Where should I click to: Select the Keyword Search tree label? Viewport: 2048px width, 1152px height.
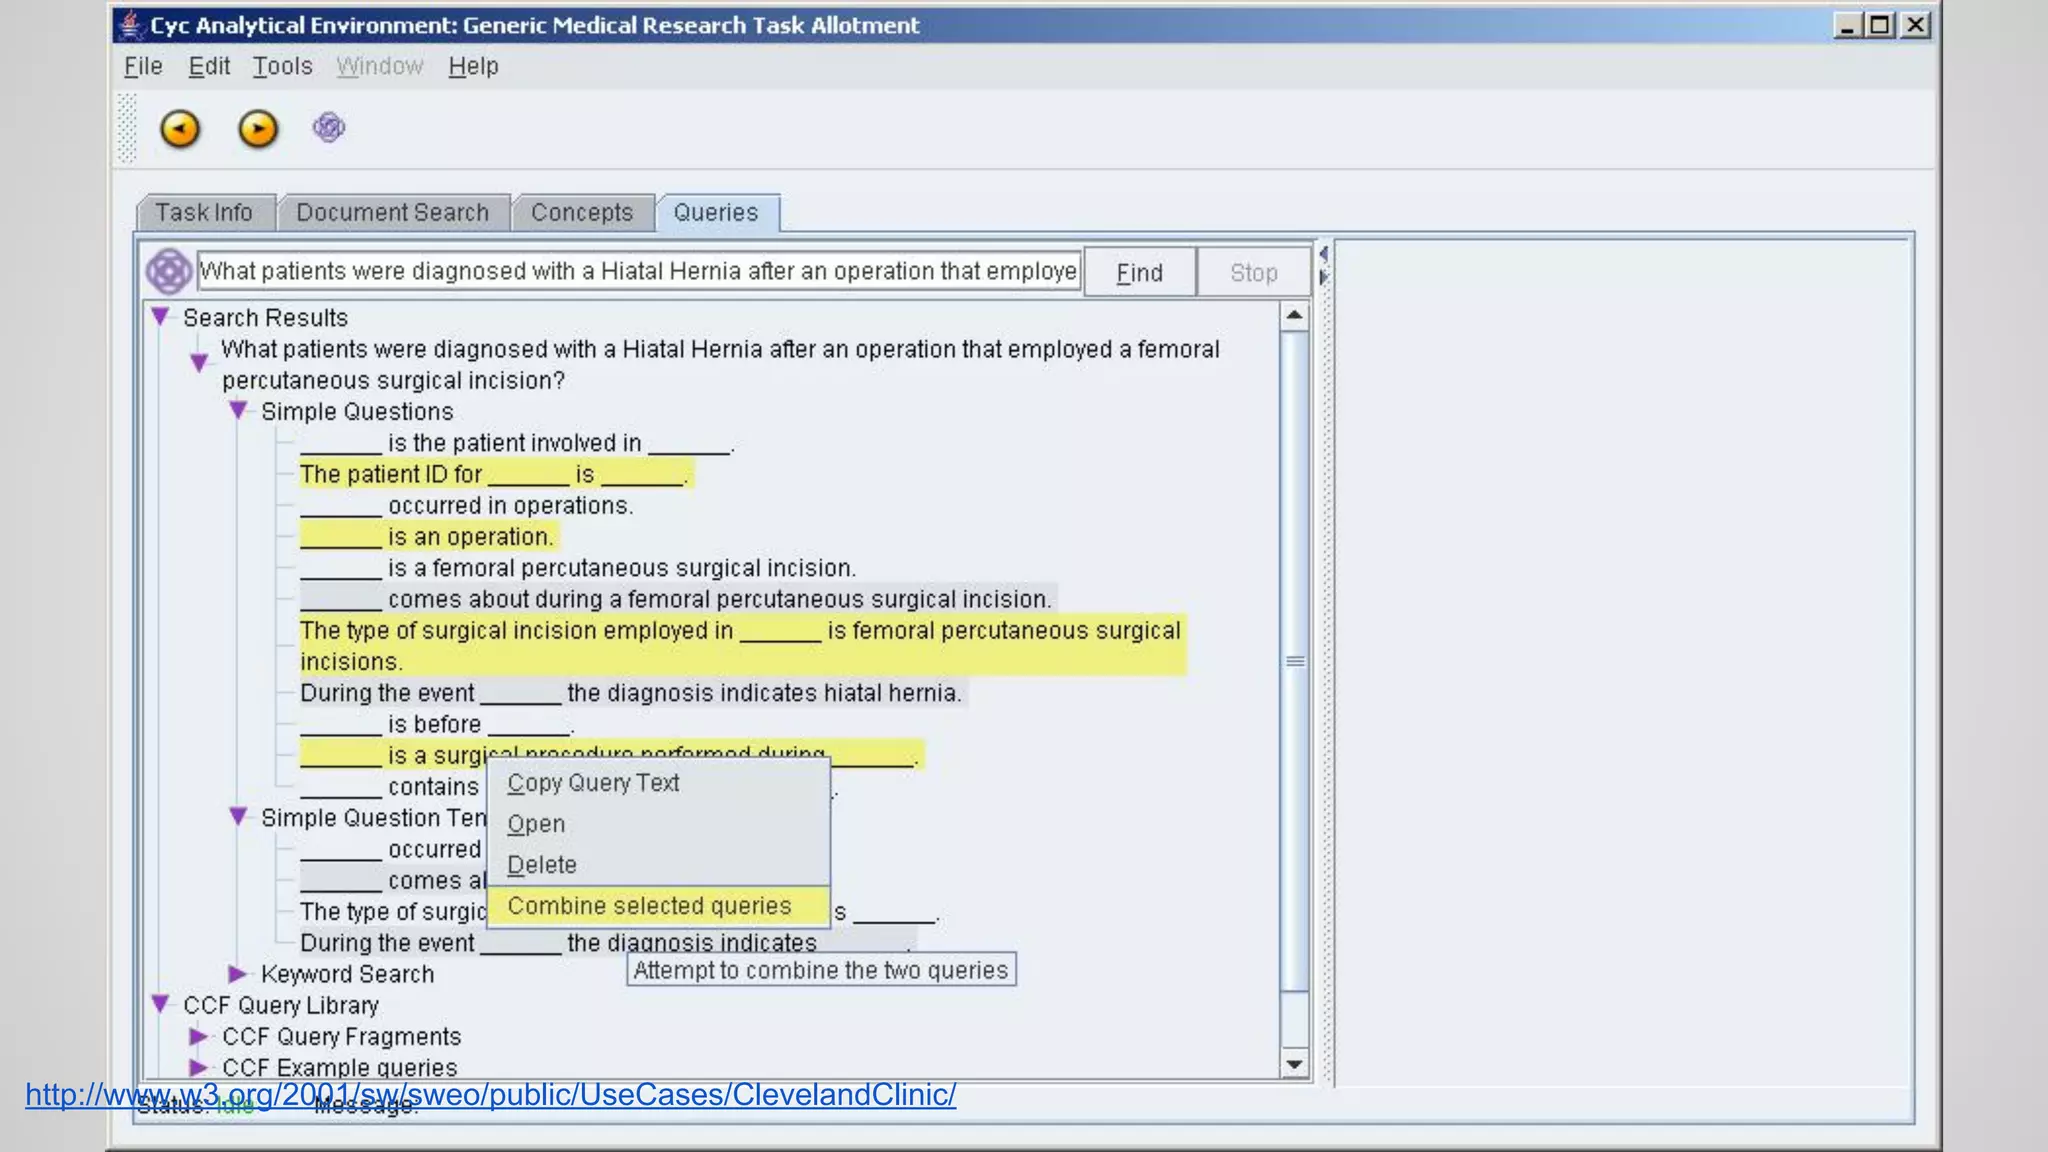tap(347, 974)
